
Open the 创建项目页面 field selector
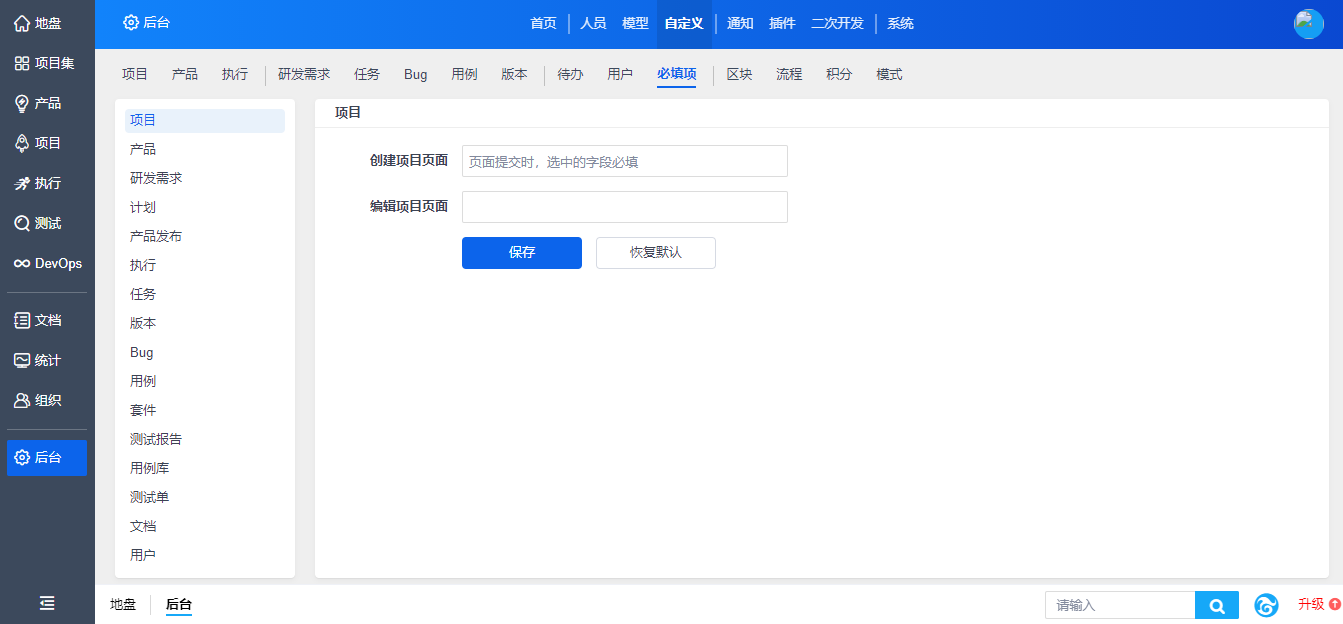coord(624,161)
